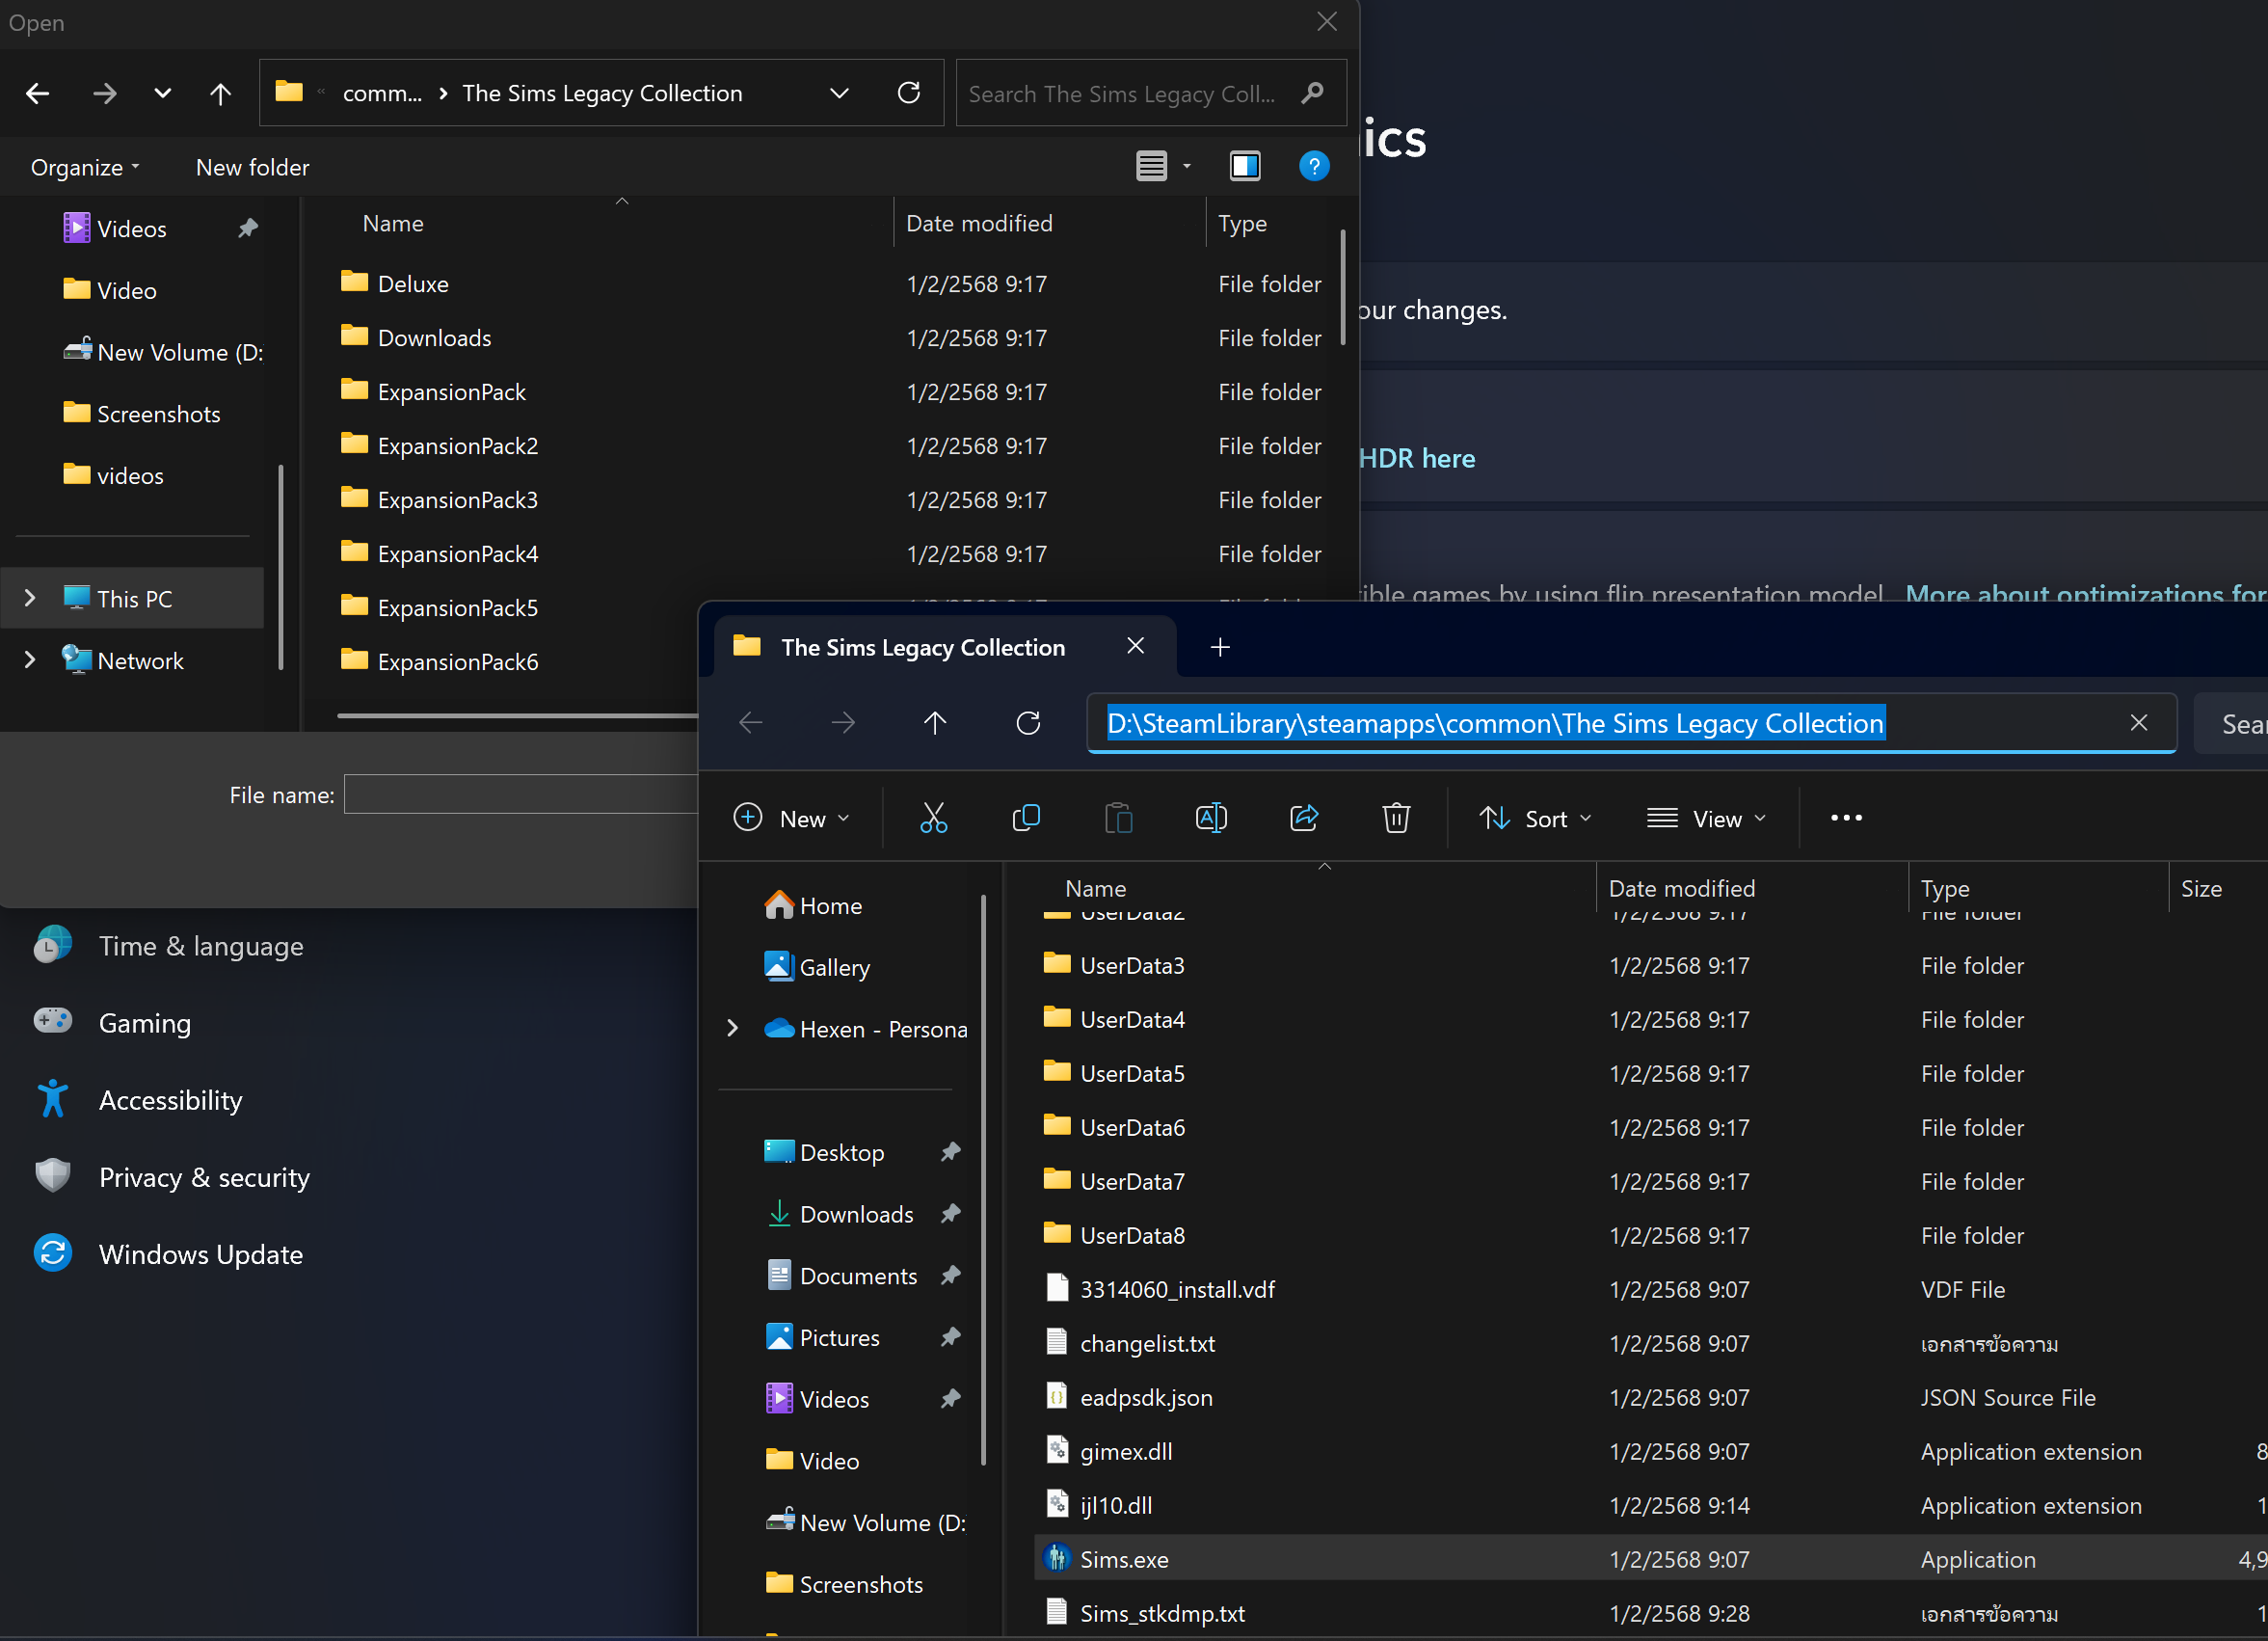Click the Search The Sims Legacy Collection field
The width and height of the screenshot is (2268, 1641).
(x=1150, y=93)
